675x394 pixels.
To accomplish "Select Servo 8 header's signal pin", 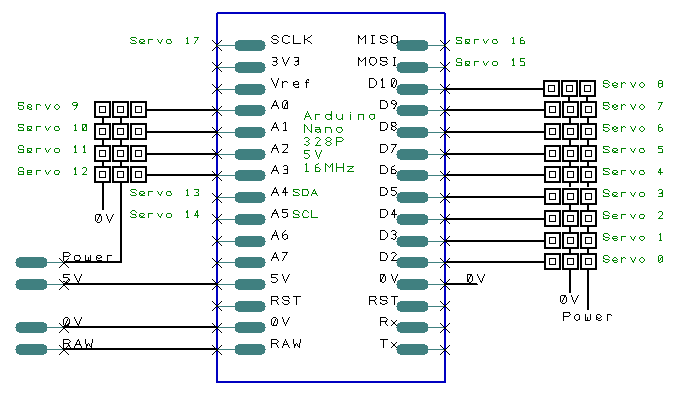I will pyautogui.click(x=552, y=89).
